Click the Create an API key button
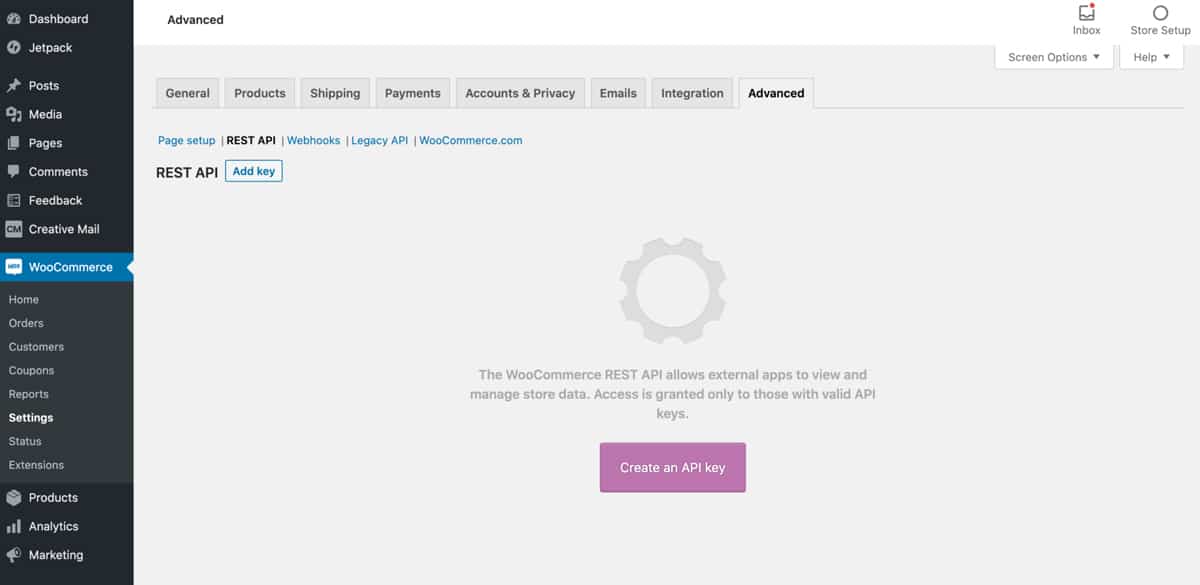The image size is (1200, 585). [673, 467]
